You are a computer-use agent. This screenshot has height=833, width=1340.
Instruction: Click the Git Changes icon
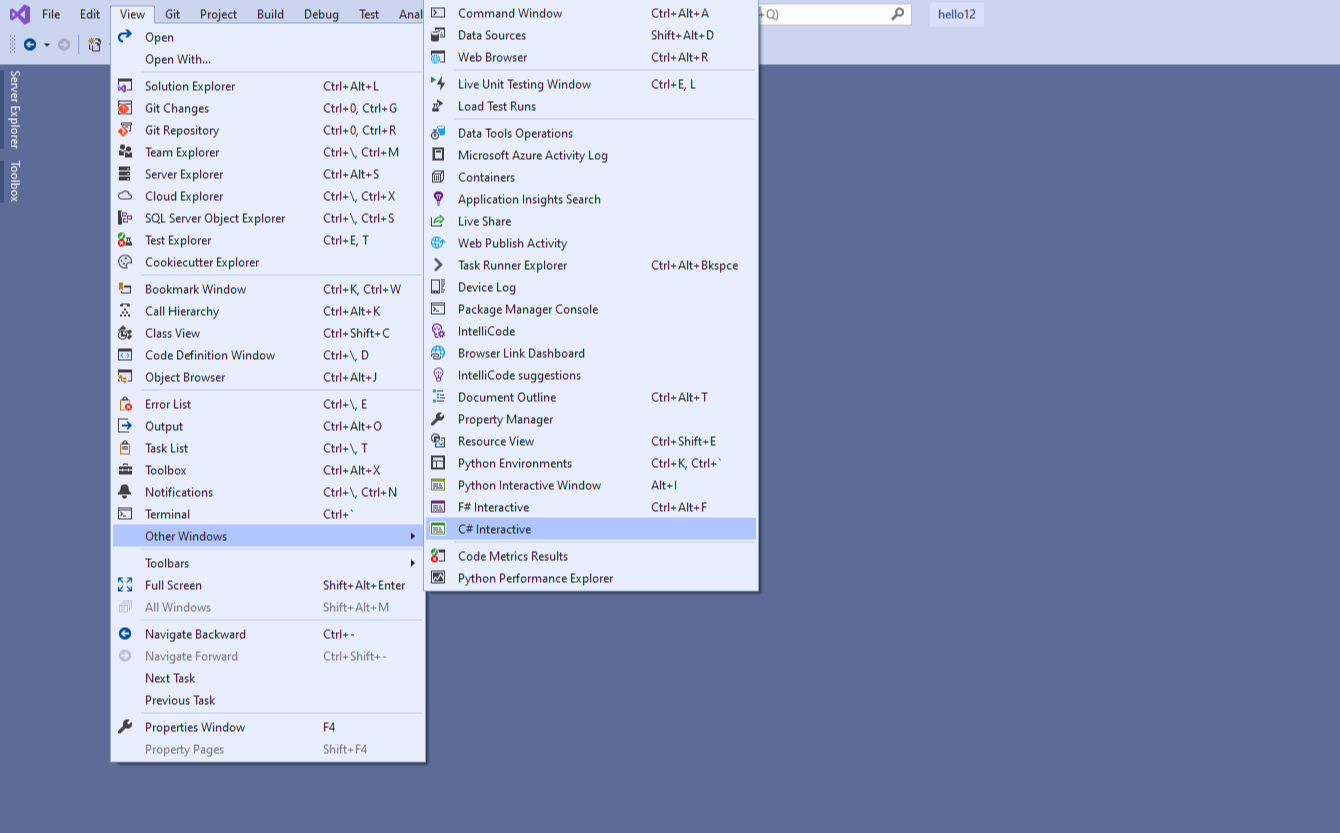click(x=125, y=108)
